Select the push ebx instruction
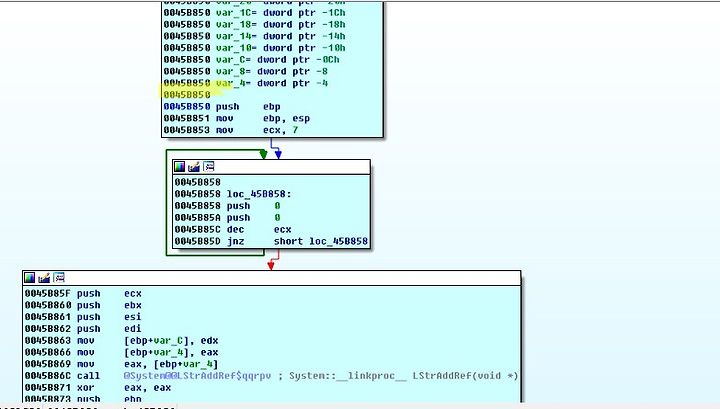This screenshot has height=409, width=720. point(83,305)
